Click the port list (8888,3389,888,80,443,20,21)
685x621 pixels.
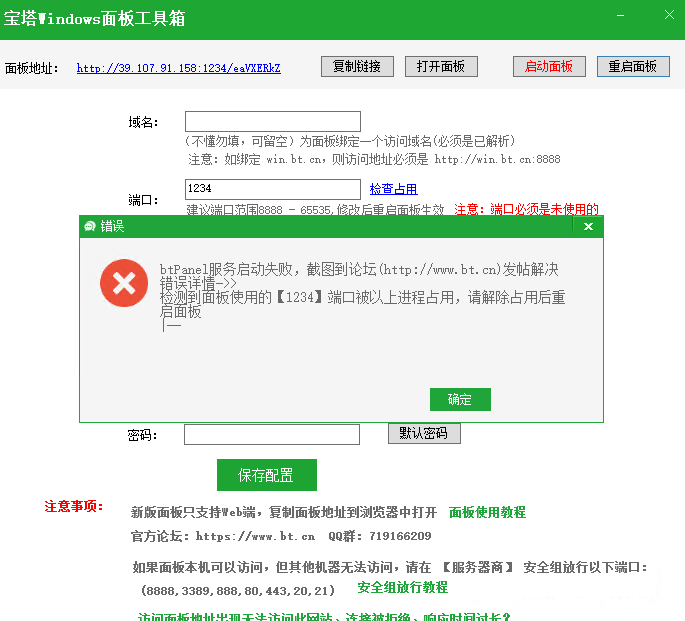click(238, 591)
